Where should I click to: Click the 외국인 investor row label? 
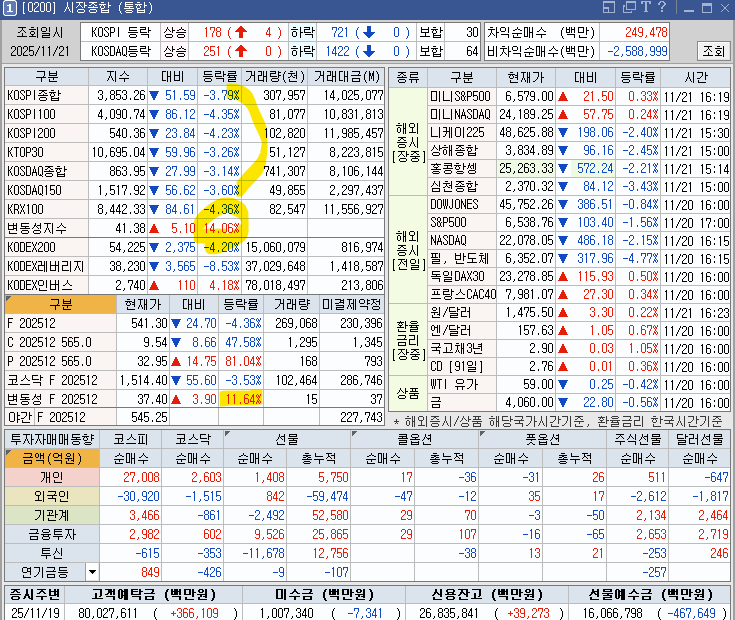point(52,496)
